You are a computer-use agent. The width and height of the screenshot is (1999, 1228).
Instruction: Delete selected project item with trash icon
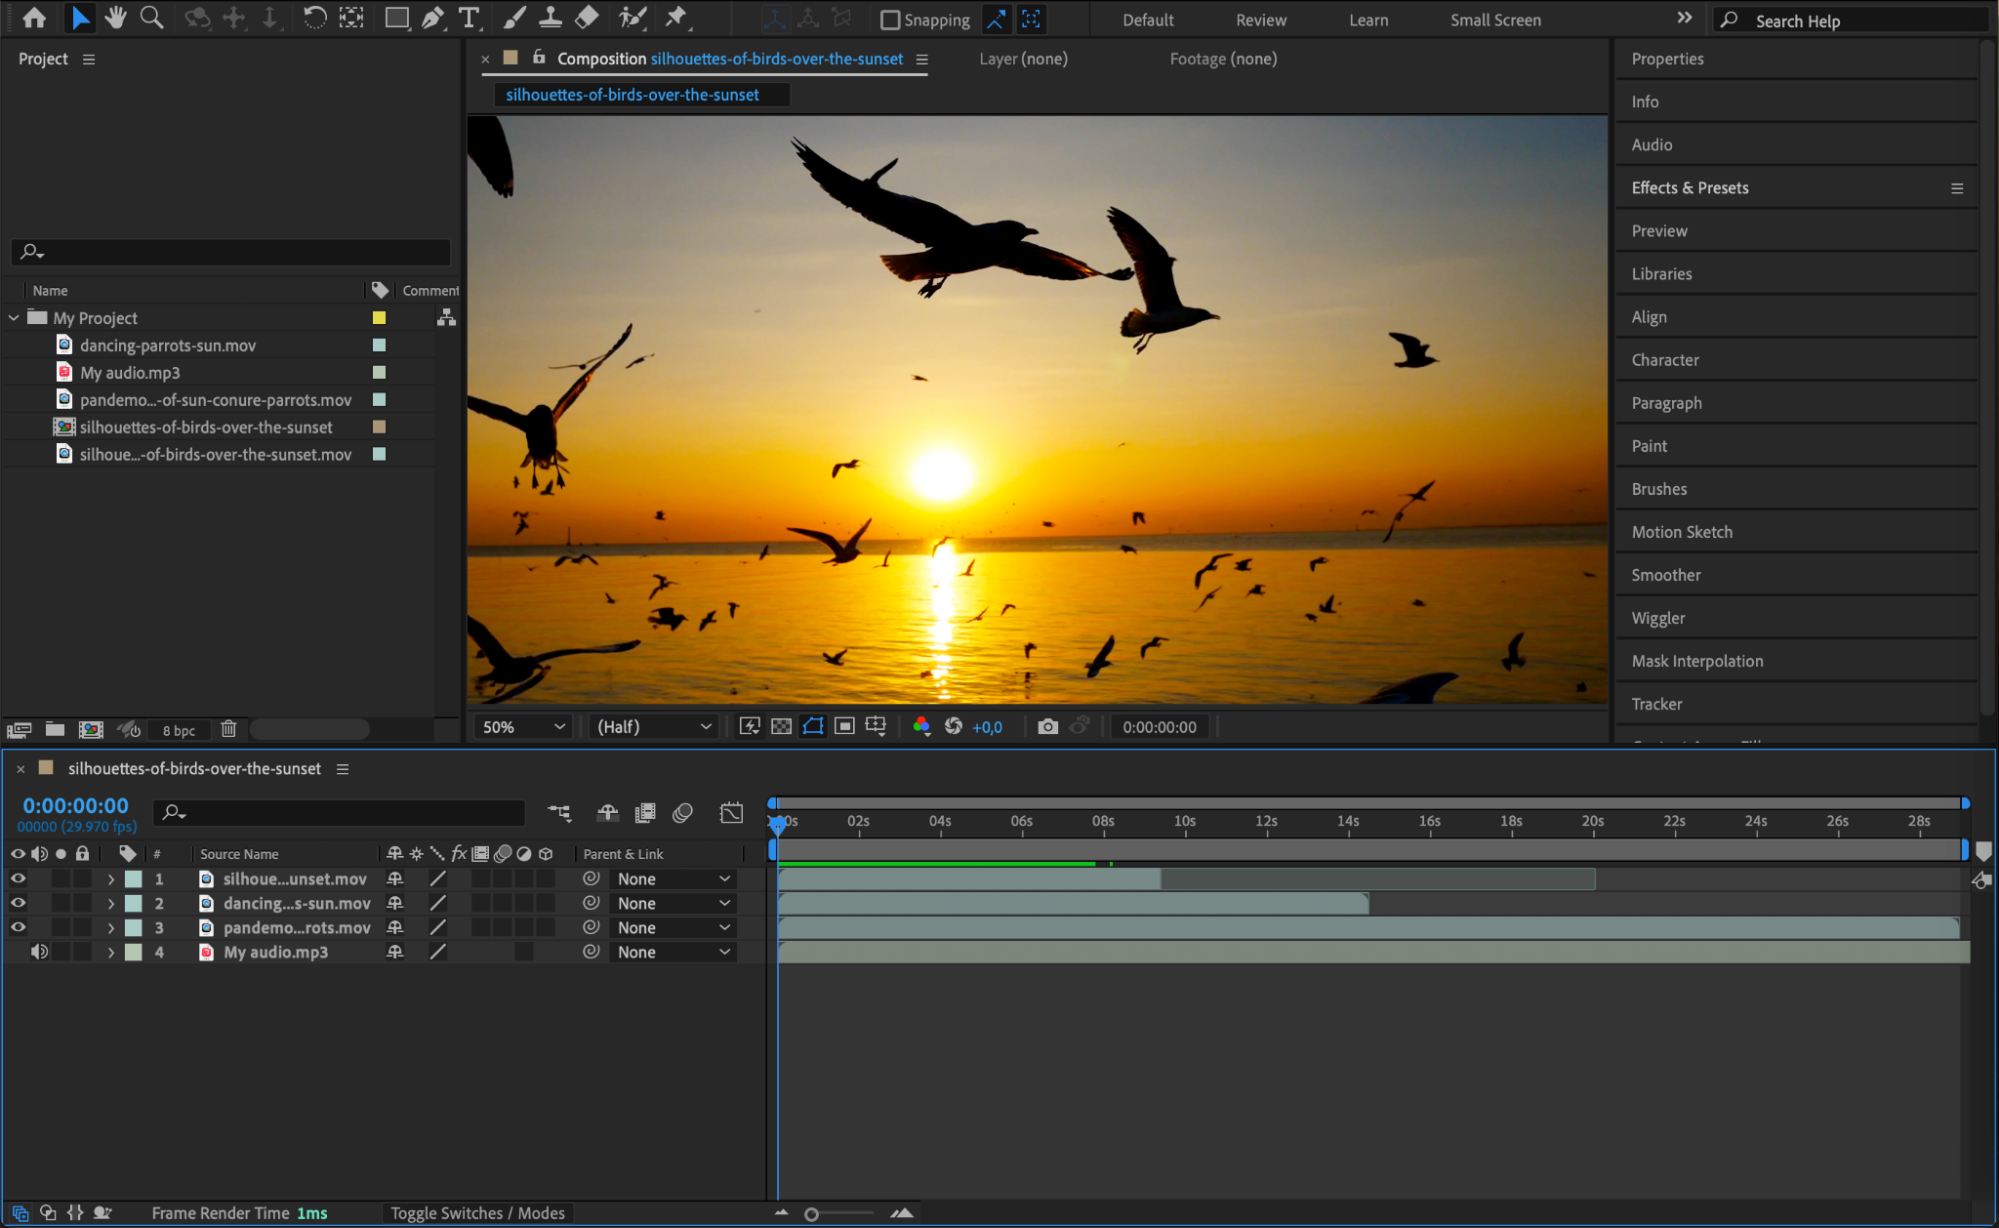tap(229, 729)
